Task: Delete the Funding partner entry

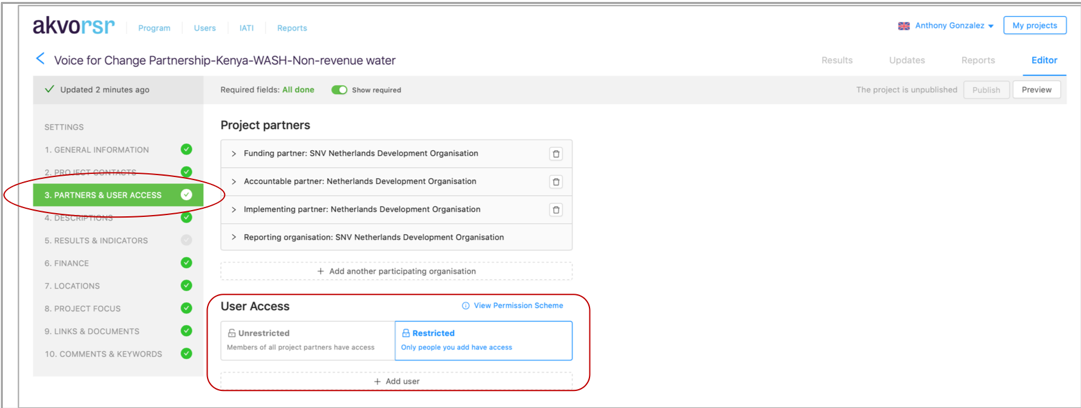Action: pos(556,154)
